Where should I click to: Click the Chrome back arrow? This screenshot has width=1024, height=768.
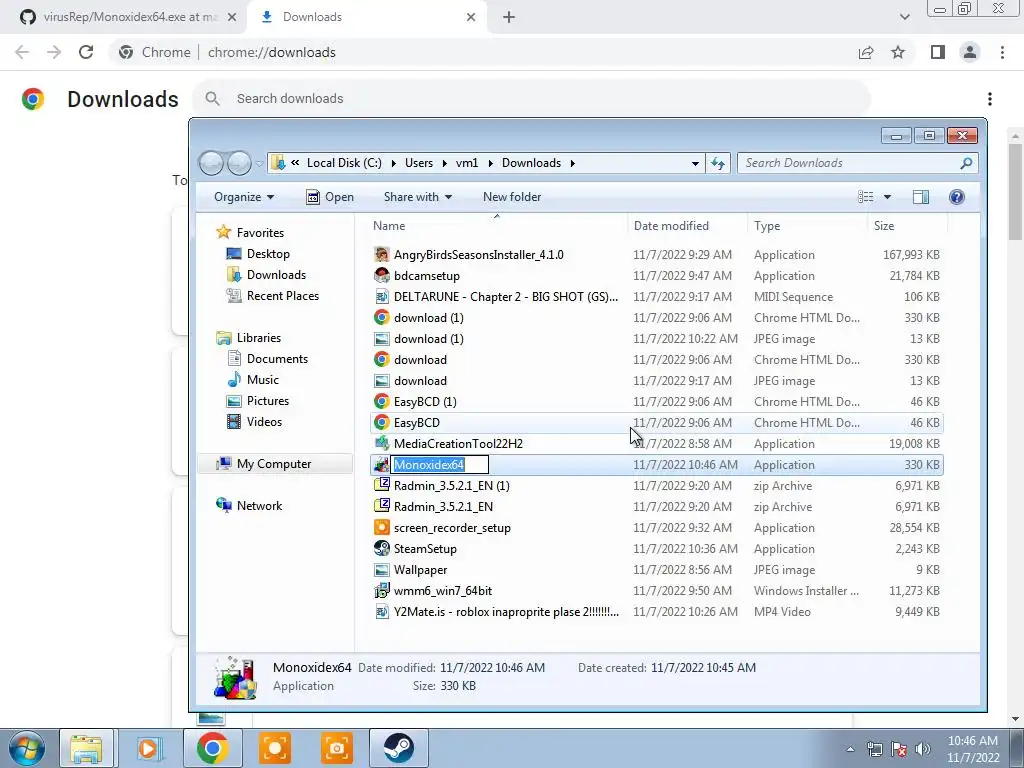pos(22,52)
